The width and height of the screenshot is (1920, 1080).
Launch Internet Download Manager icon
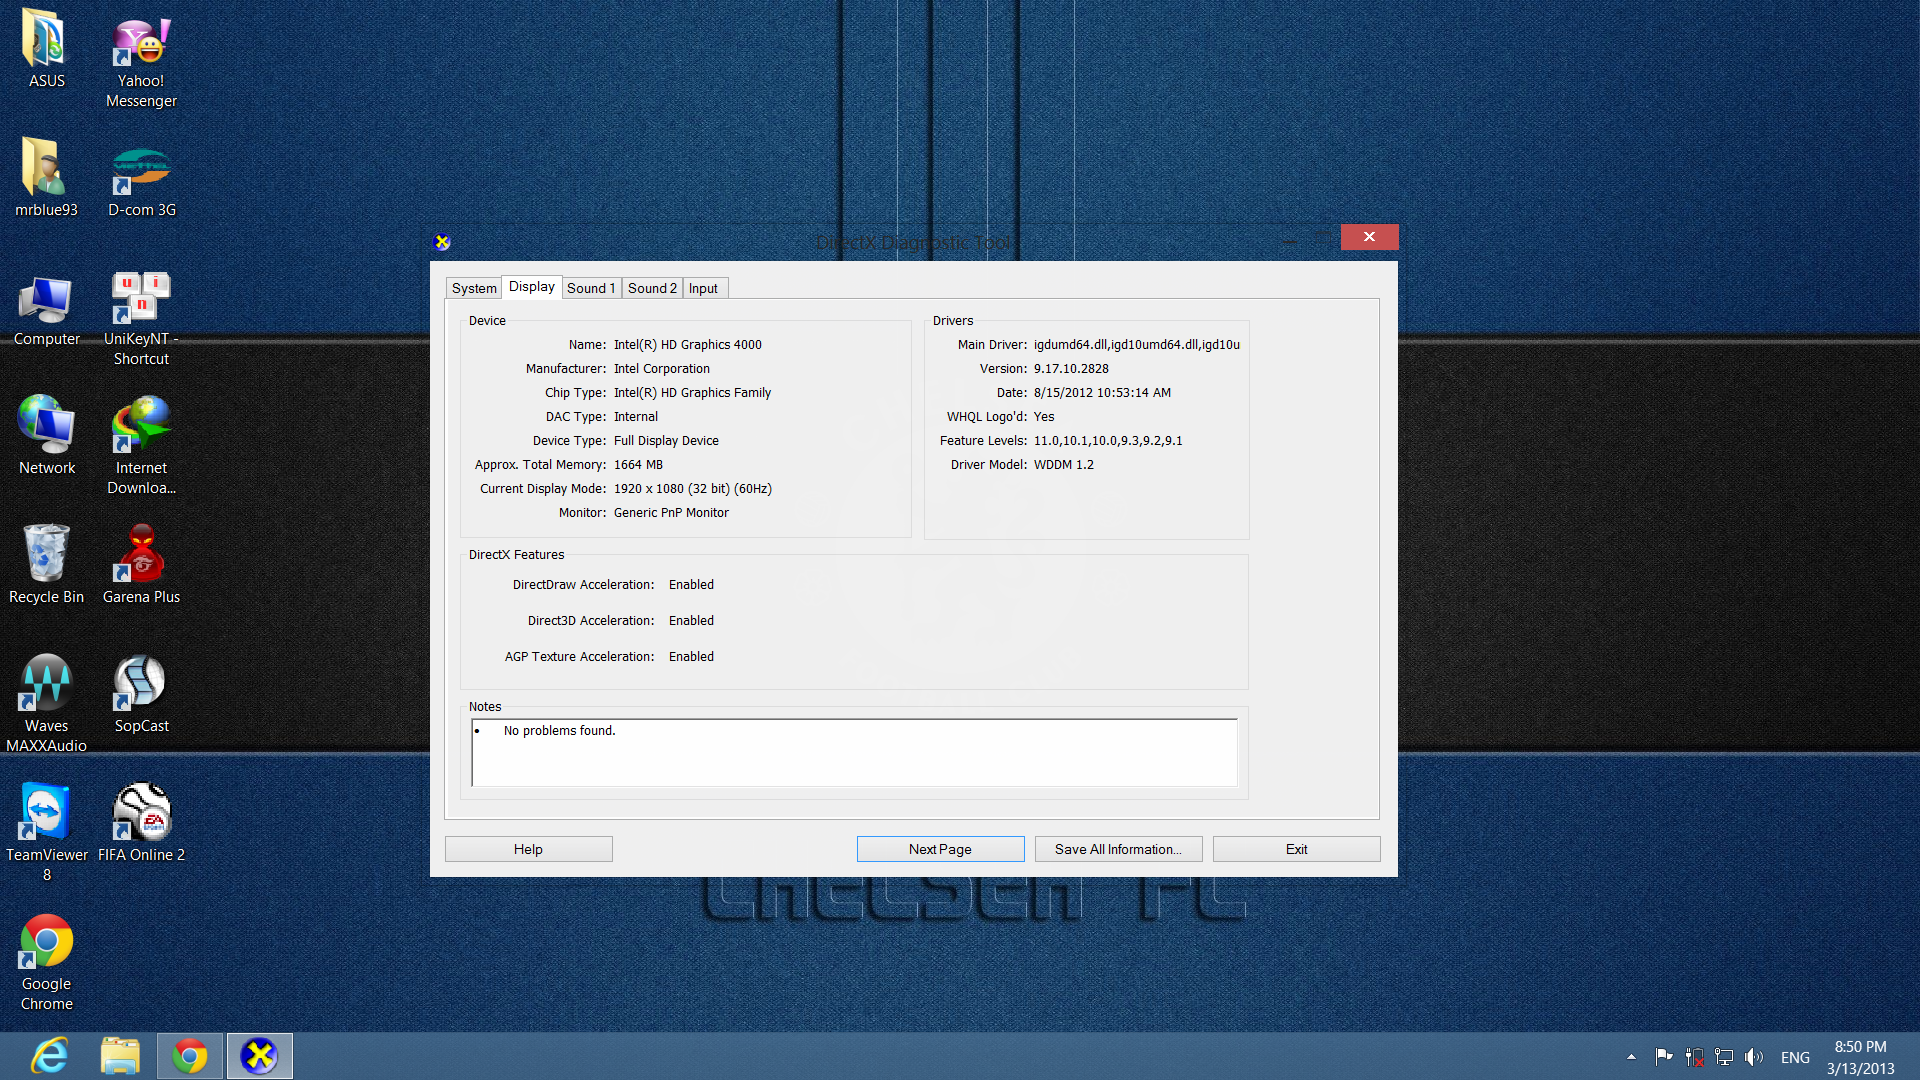141,445
